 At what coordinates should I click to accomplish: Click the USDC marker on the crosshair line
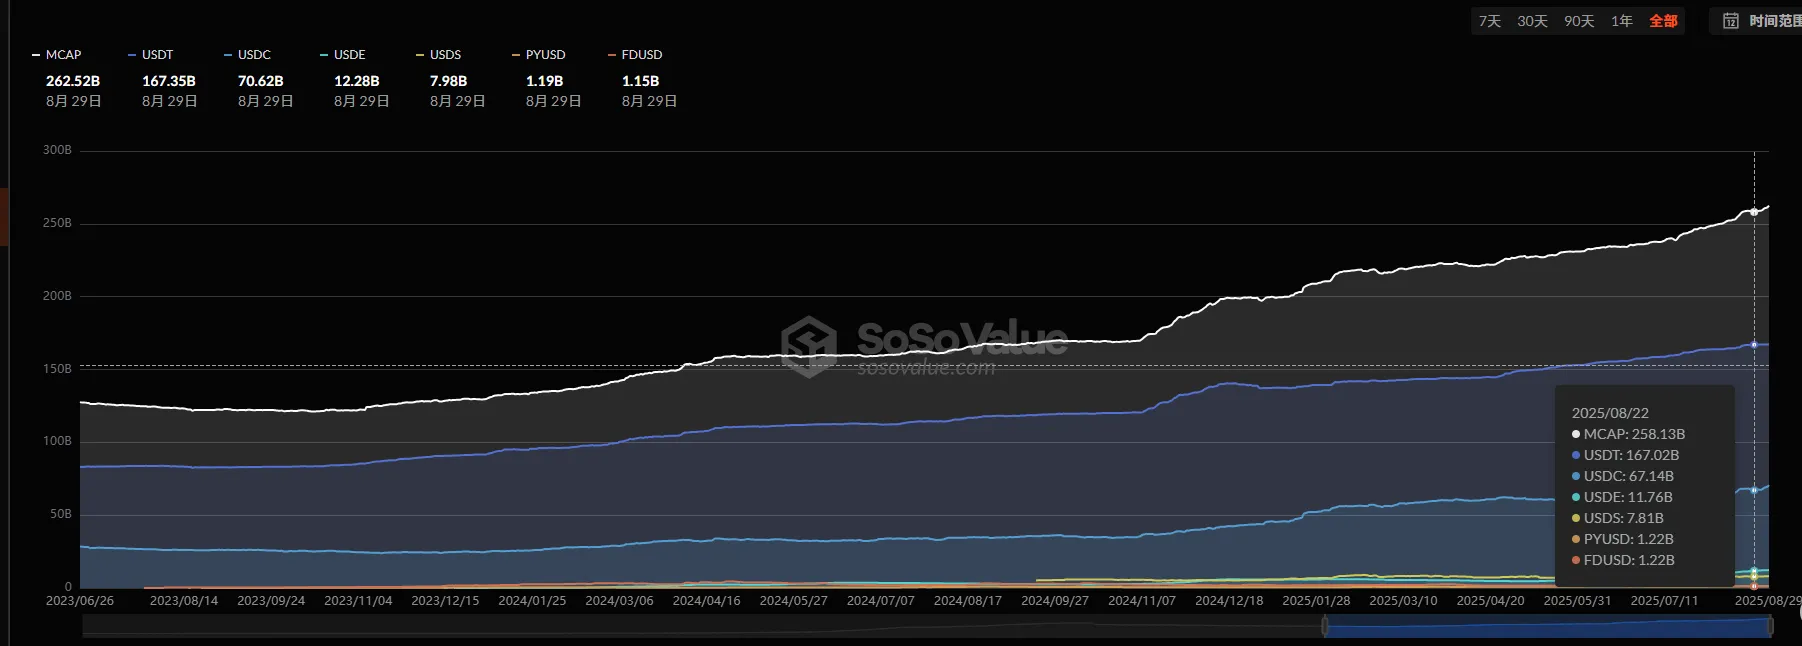pyautogui.click(x=1754, y=490)
